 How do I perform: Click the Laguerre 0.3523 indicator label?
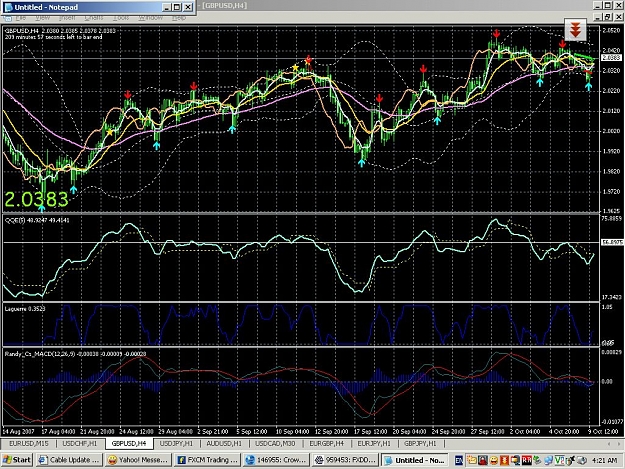25,309
